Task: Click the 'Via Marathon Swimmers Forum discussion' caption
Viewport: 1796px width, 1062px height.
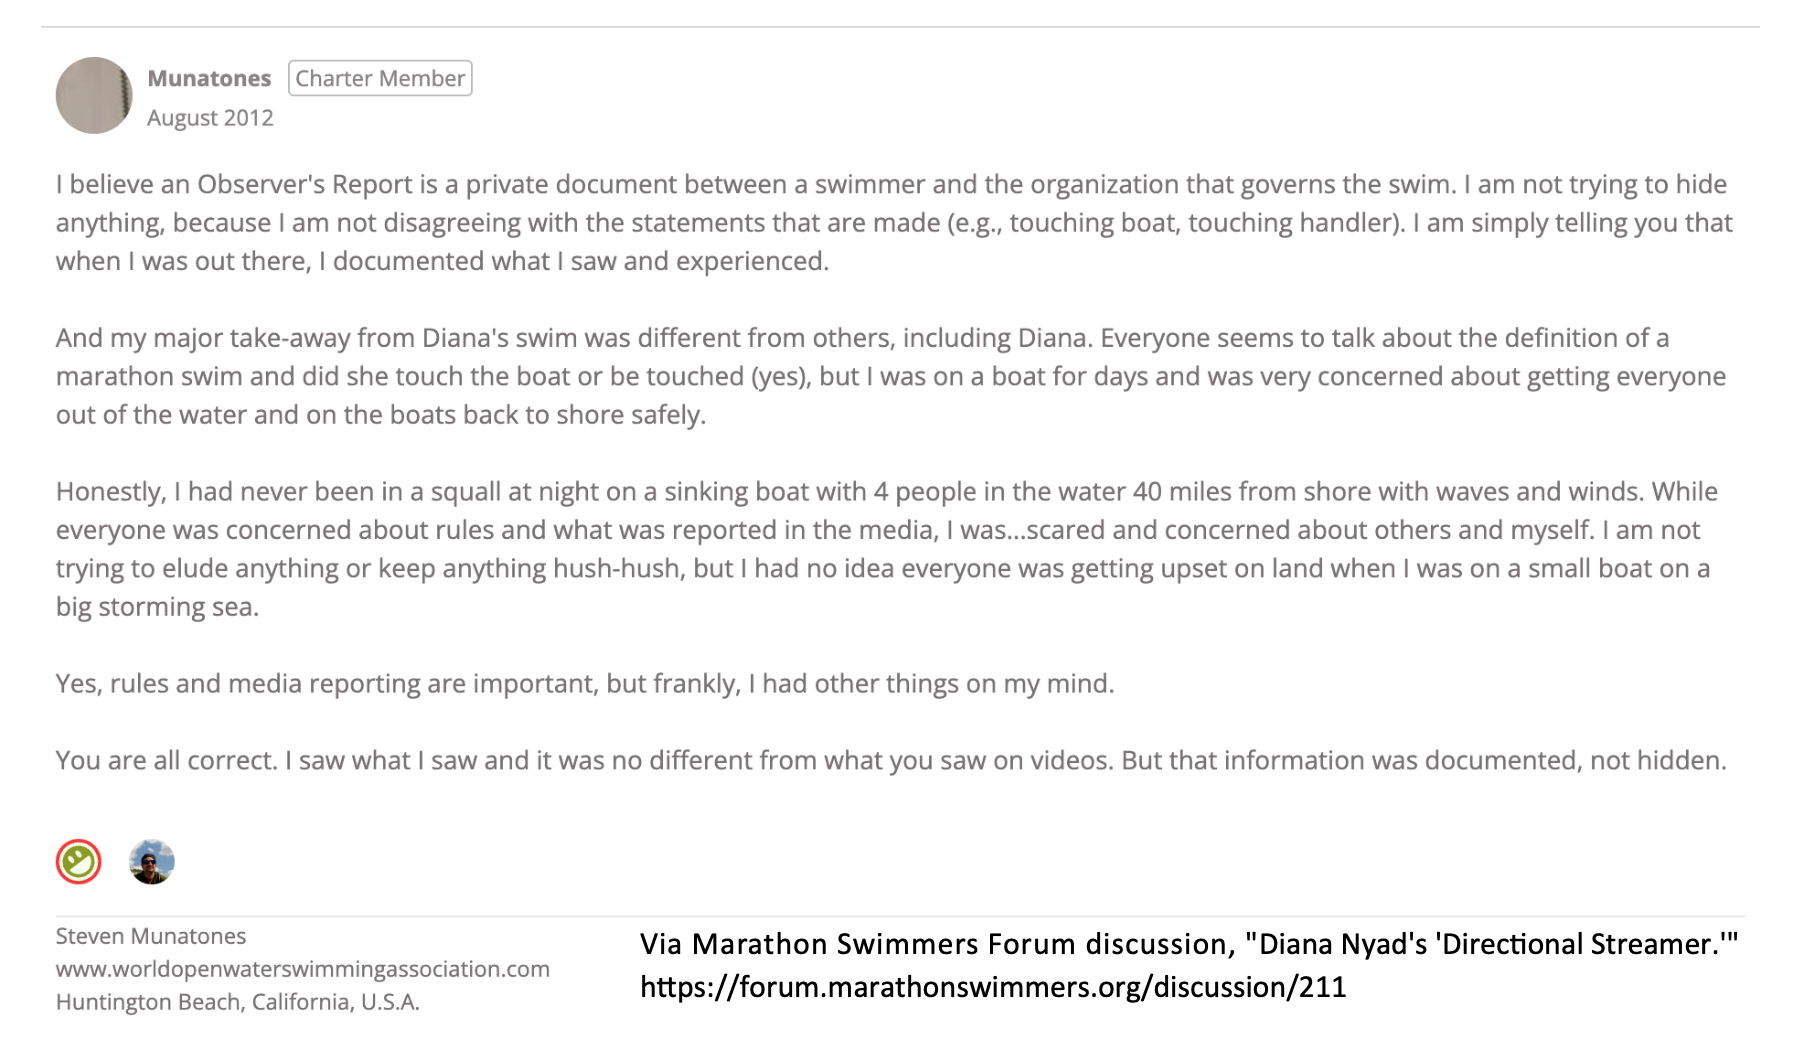Action: [933, 944]
